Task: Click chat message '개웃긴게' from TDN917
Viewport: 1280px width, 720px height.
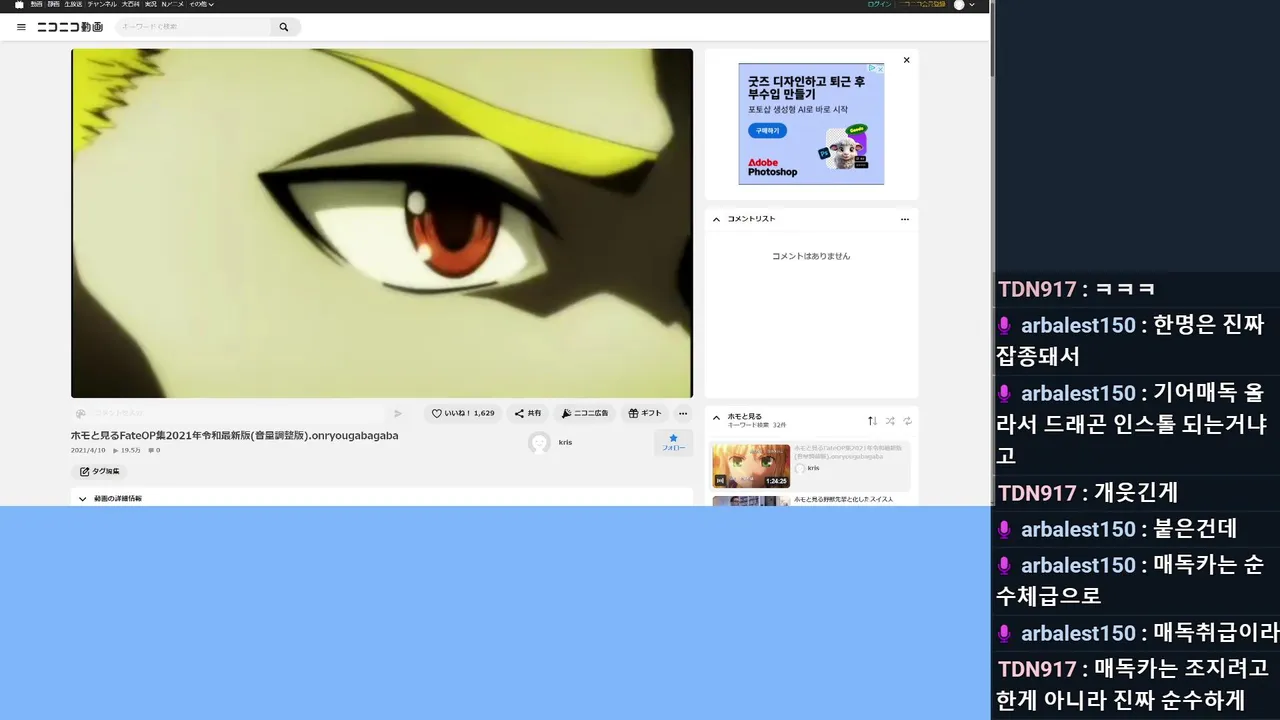Action: 1136,493
